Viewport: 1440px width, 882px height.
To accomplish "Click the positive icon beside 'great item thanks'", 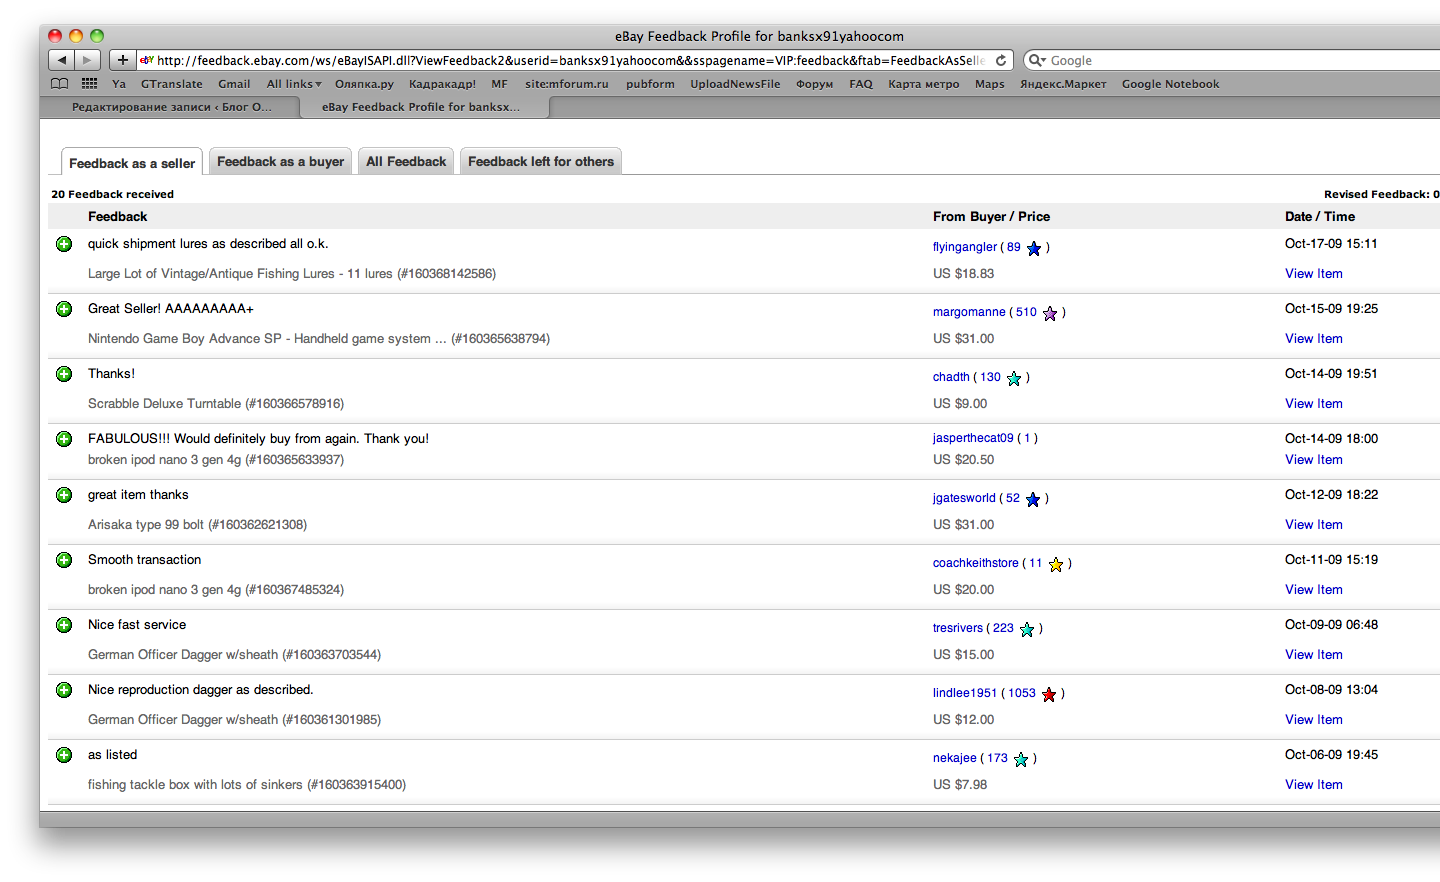I will 64,495.
